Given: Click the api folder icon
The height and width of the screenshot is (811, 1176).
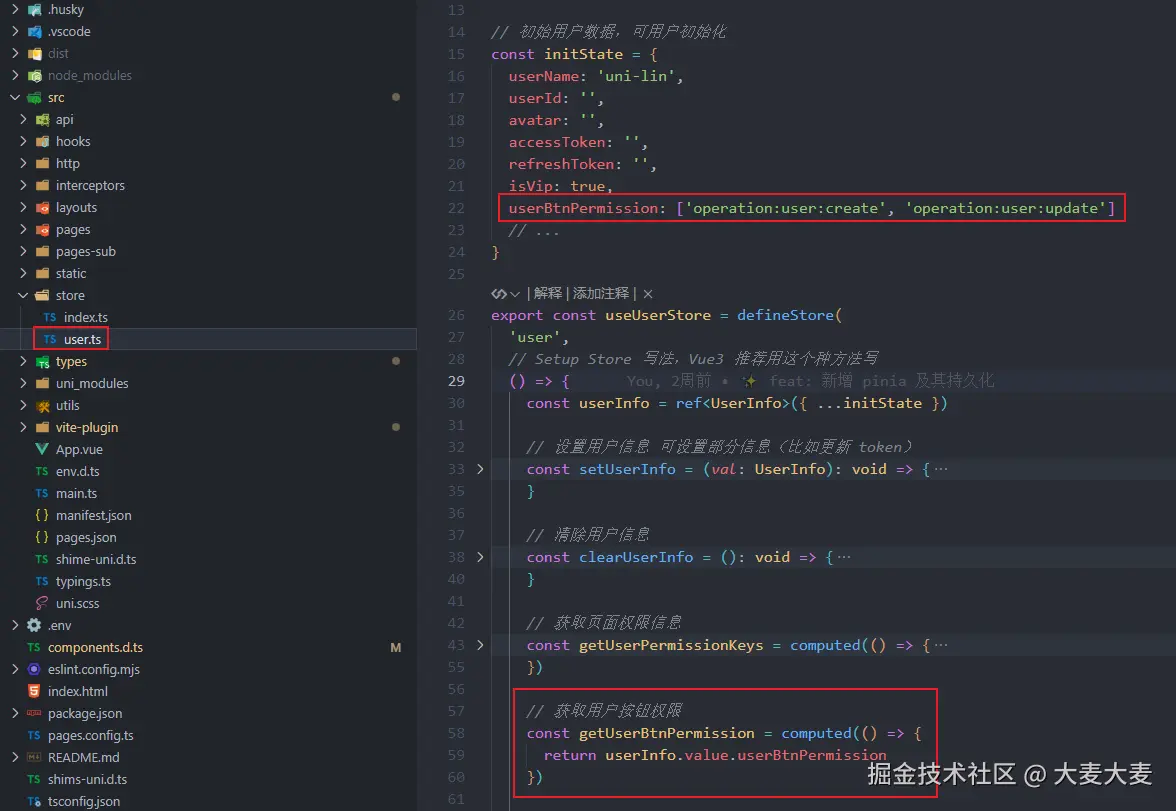Looking at the screenshot, I should click(43, 119).
